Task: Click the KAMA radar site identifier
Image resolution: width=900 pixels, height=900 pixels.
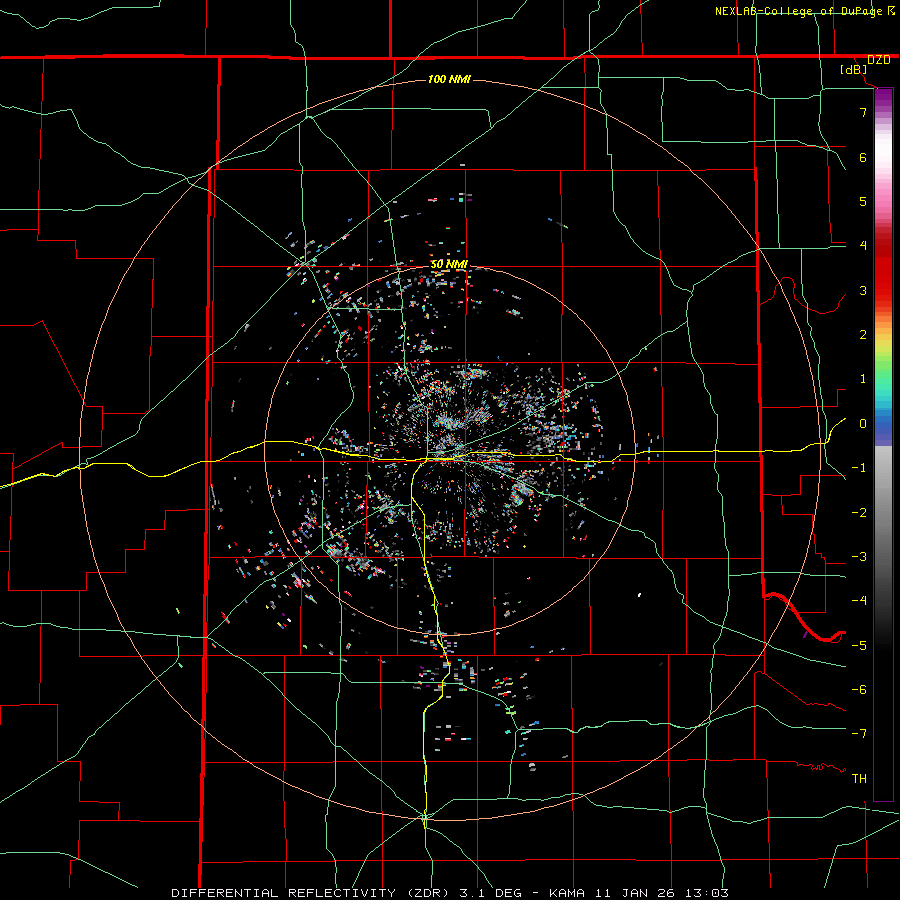Action: pyautogui.click(x=567, y=893)
